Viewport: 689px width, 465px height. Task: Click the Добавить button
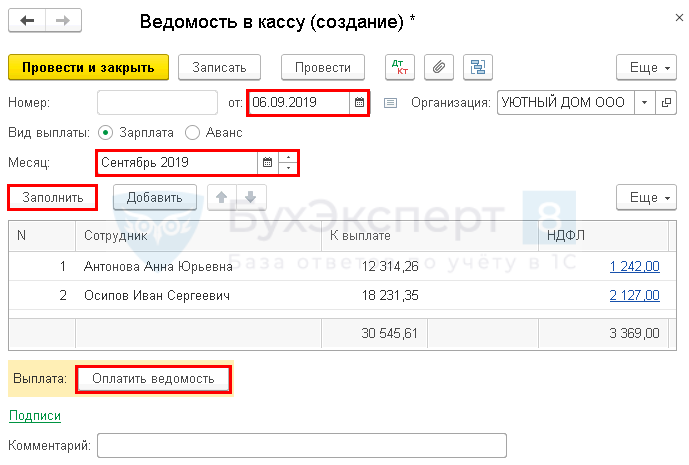(x=155, y=197)
